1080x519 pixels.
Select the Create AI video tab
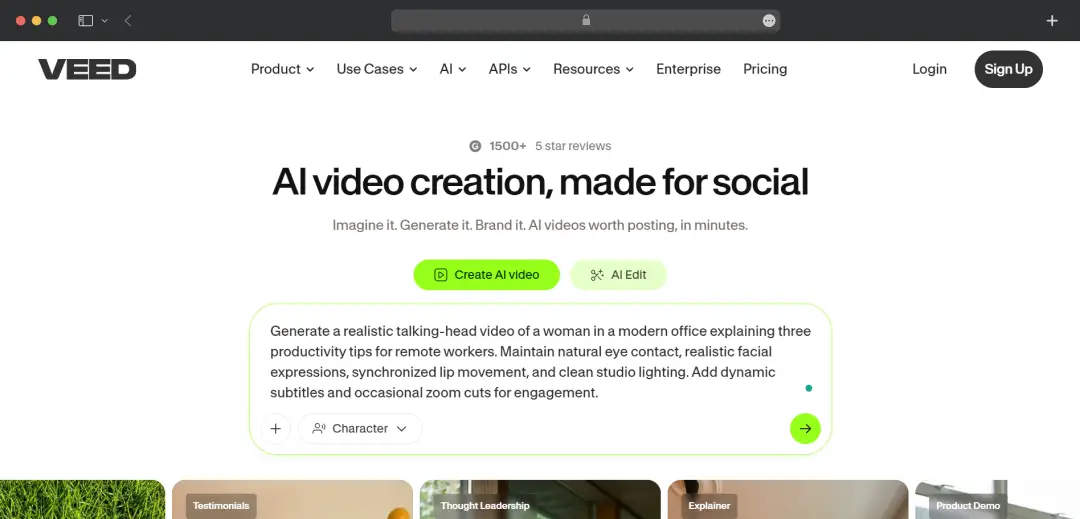pos(486,275)
